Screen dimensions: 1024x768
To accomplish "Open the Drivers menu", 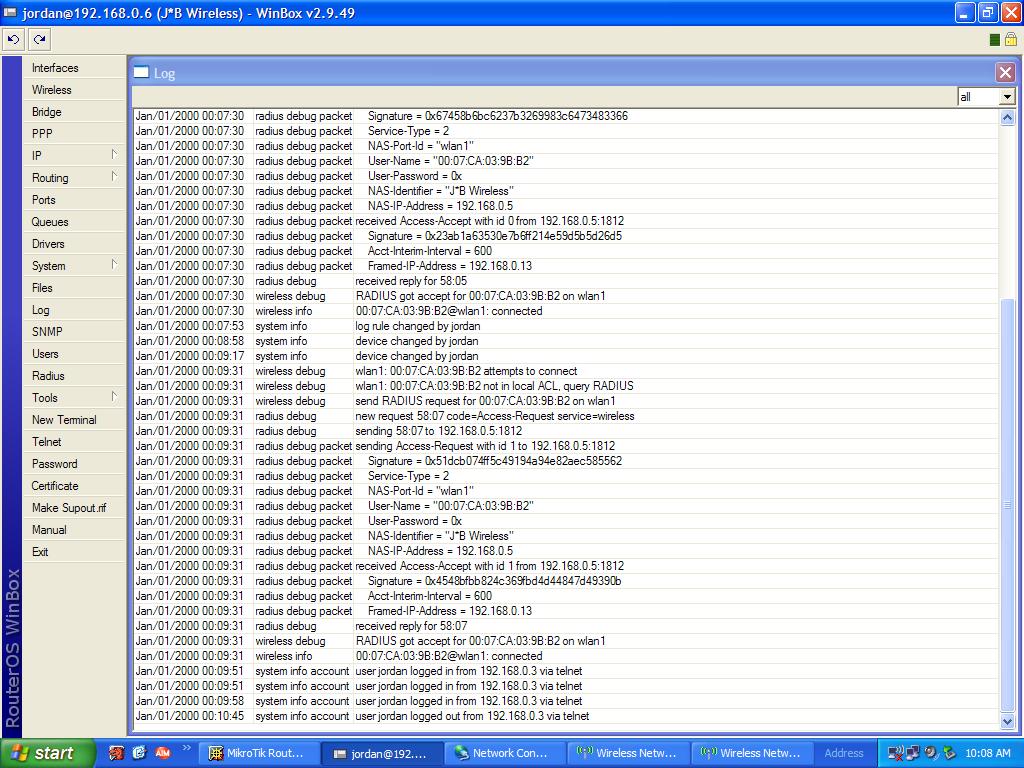I will coord(74,244).
